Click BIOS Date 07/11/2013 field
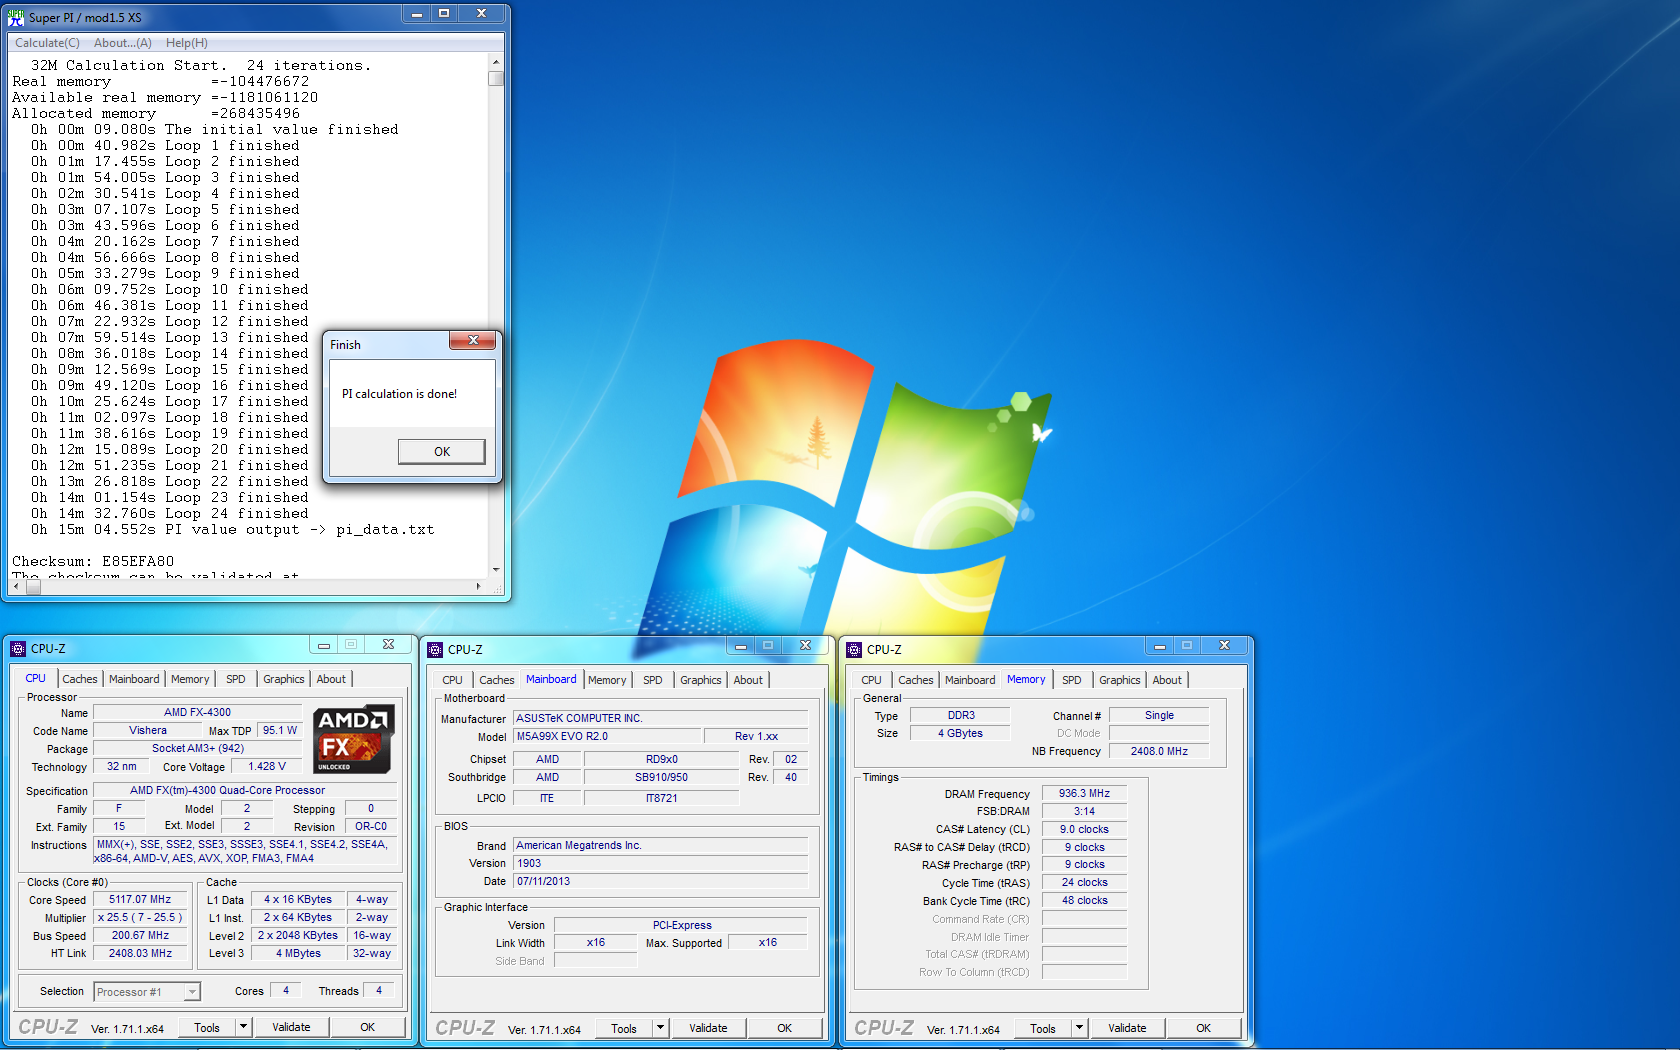Screen dimensions: 1680x1050 661,881
